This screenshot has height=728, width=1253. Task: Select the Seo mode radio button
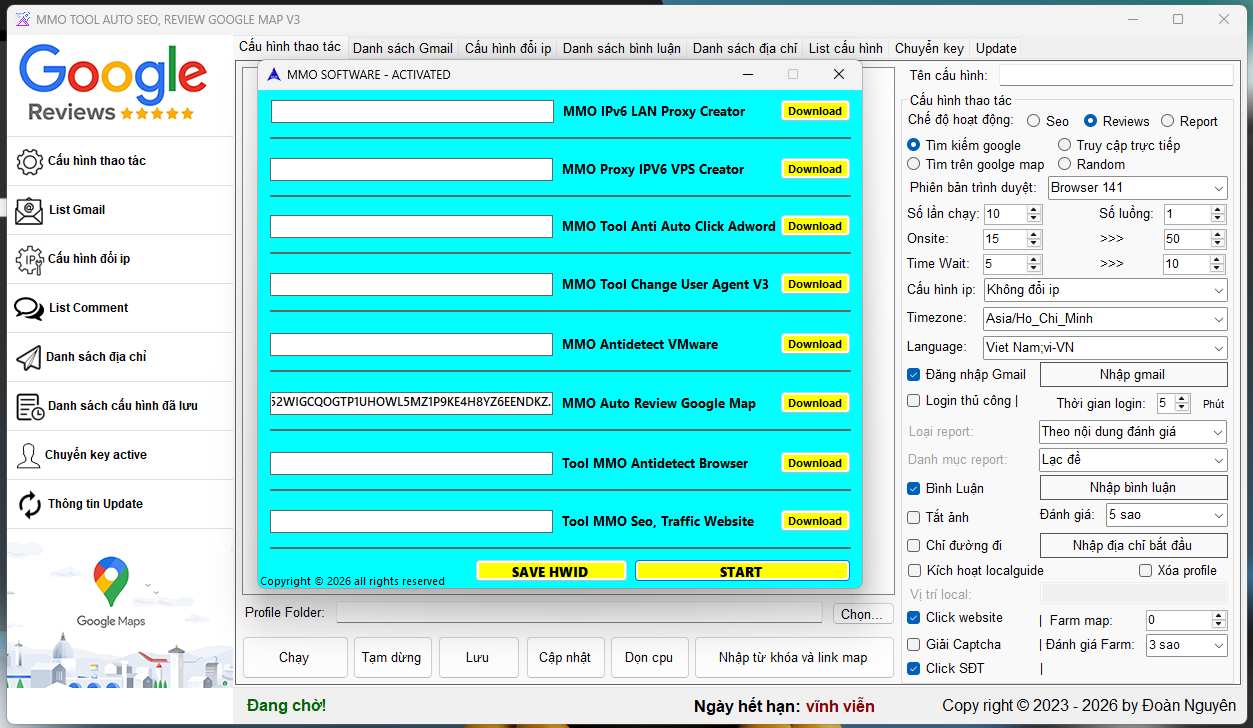1034,121
